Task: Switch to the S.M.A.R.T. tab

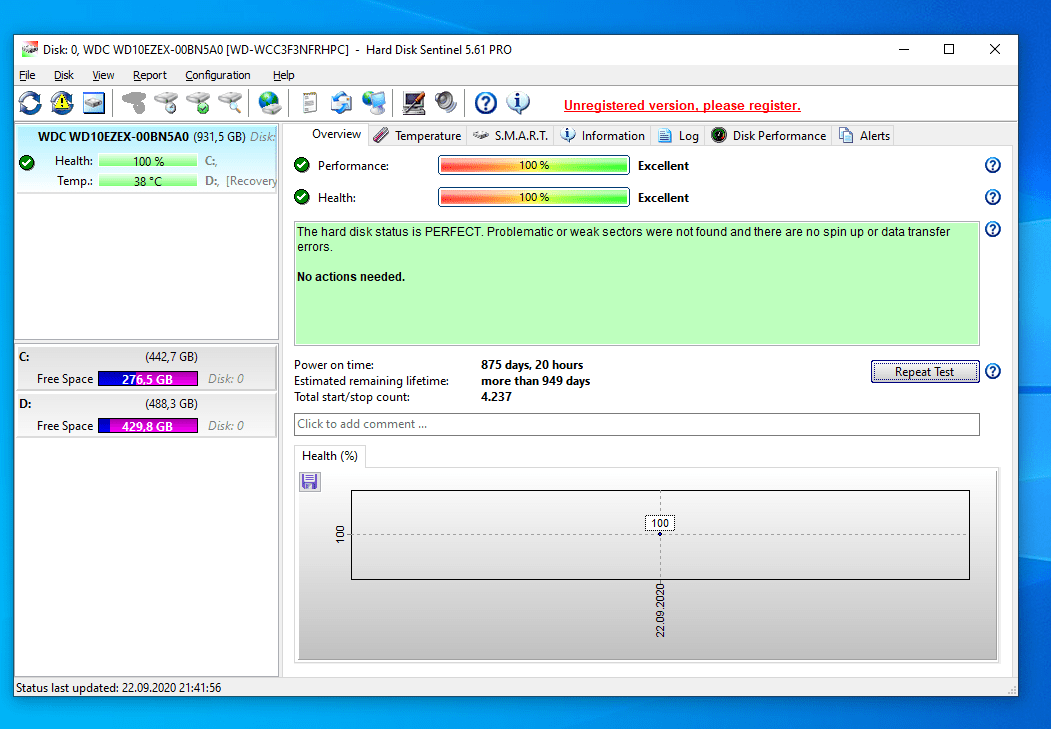Action: pos(510,135)
